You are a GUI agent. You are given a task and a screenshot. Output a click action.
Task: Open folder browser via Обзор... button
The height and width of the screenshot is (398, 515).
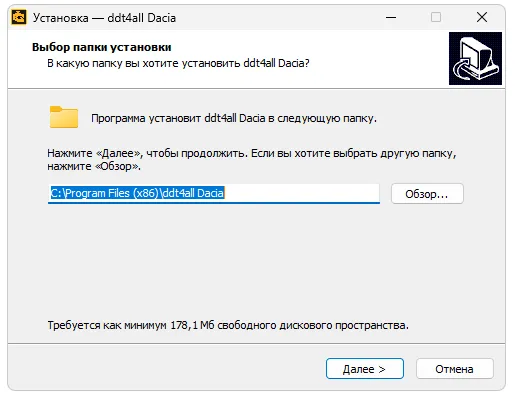point(427,194)
